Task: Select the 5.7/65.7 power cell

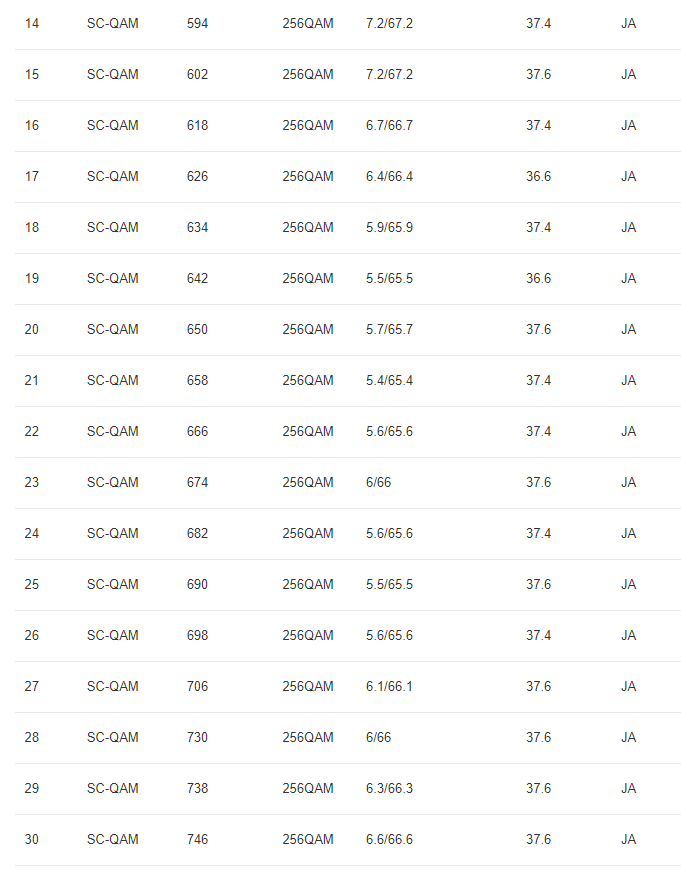Action: click(x=389, y=329)
